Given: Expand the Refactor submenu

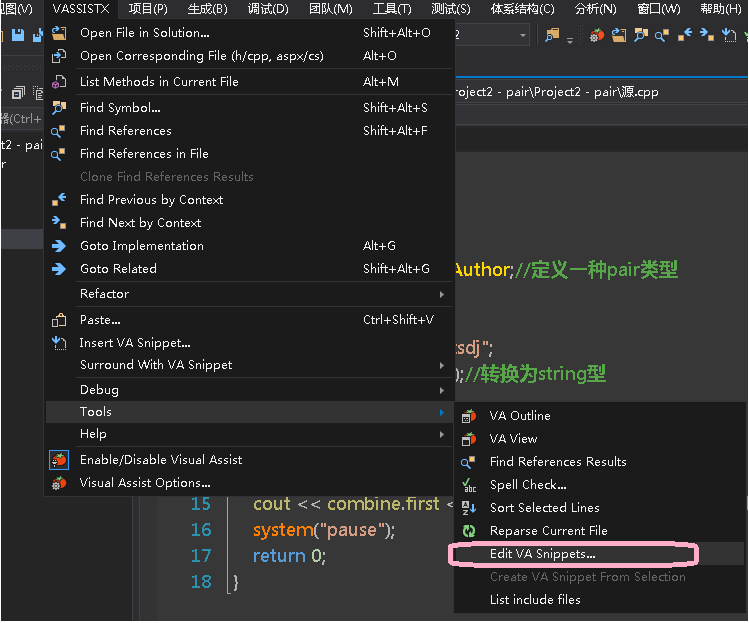Looking at the screenshot, I should click(x=104, y=294).
